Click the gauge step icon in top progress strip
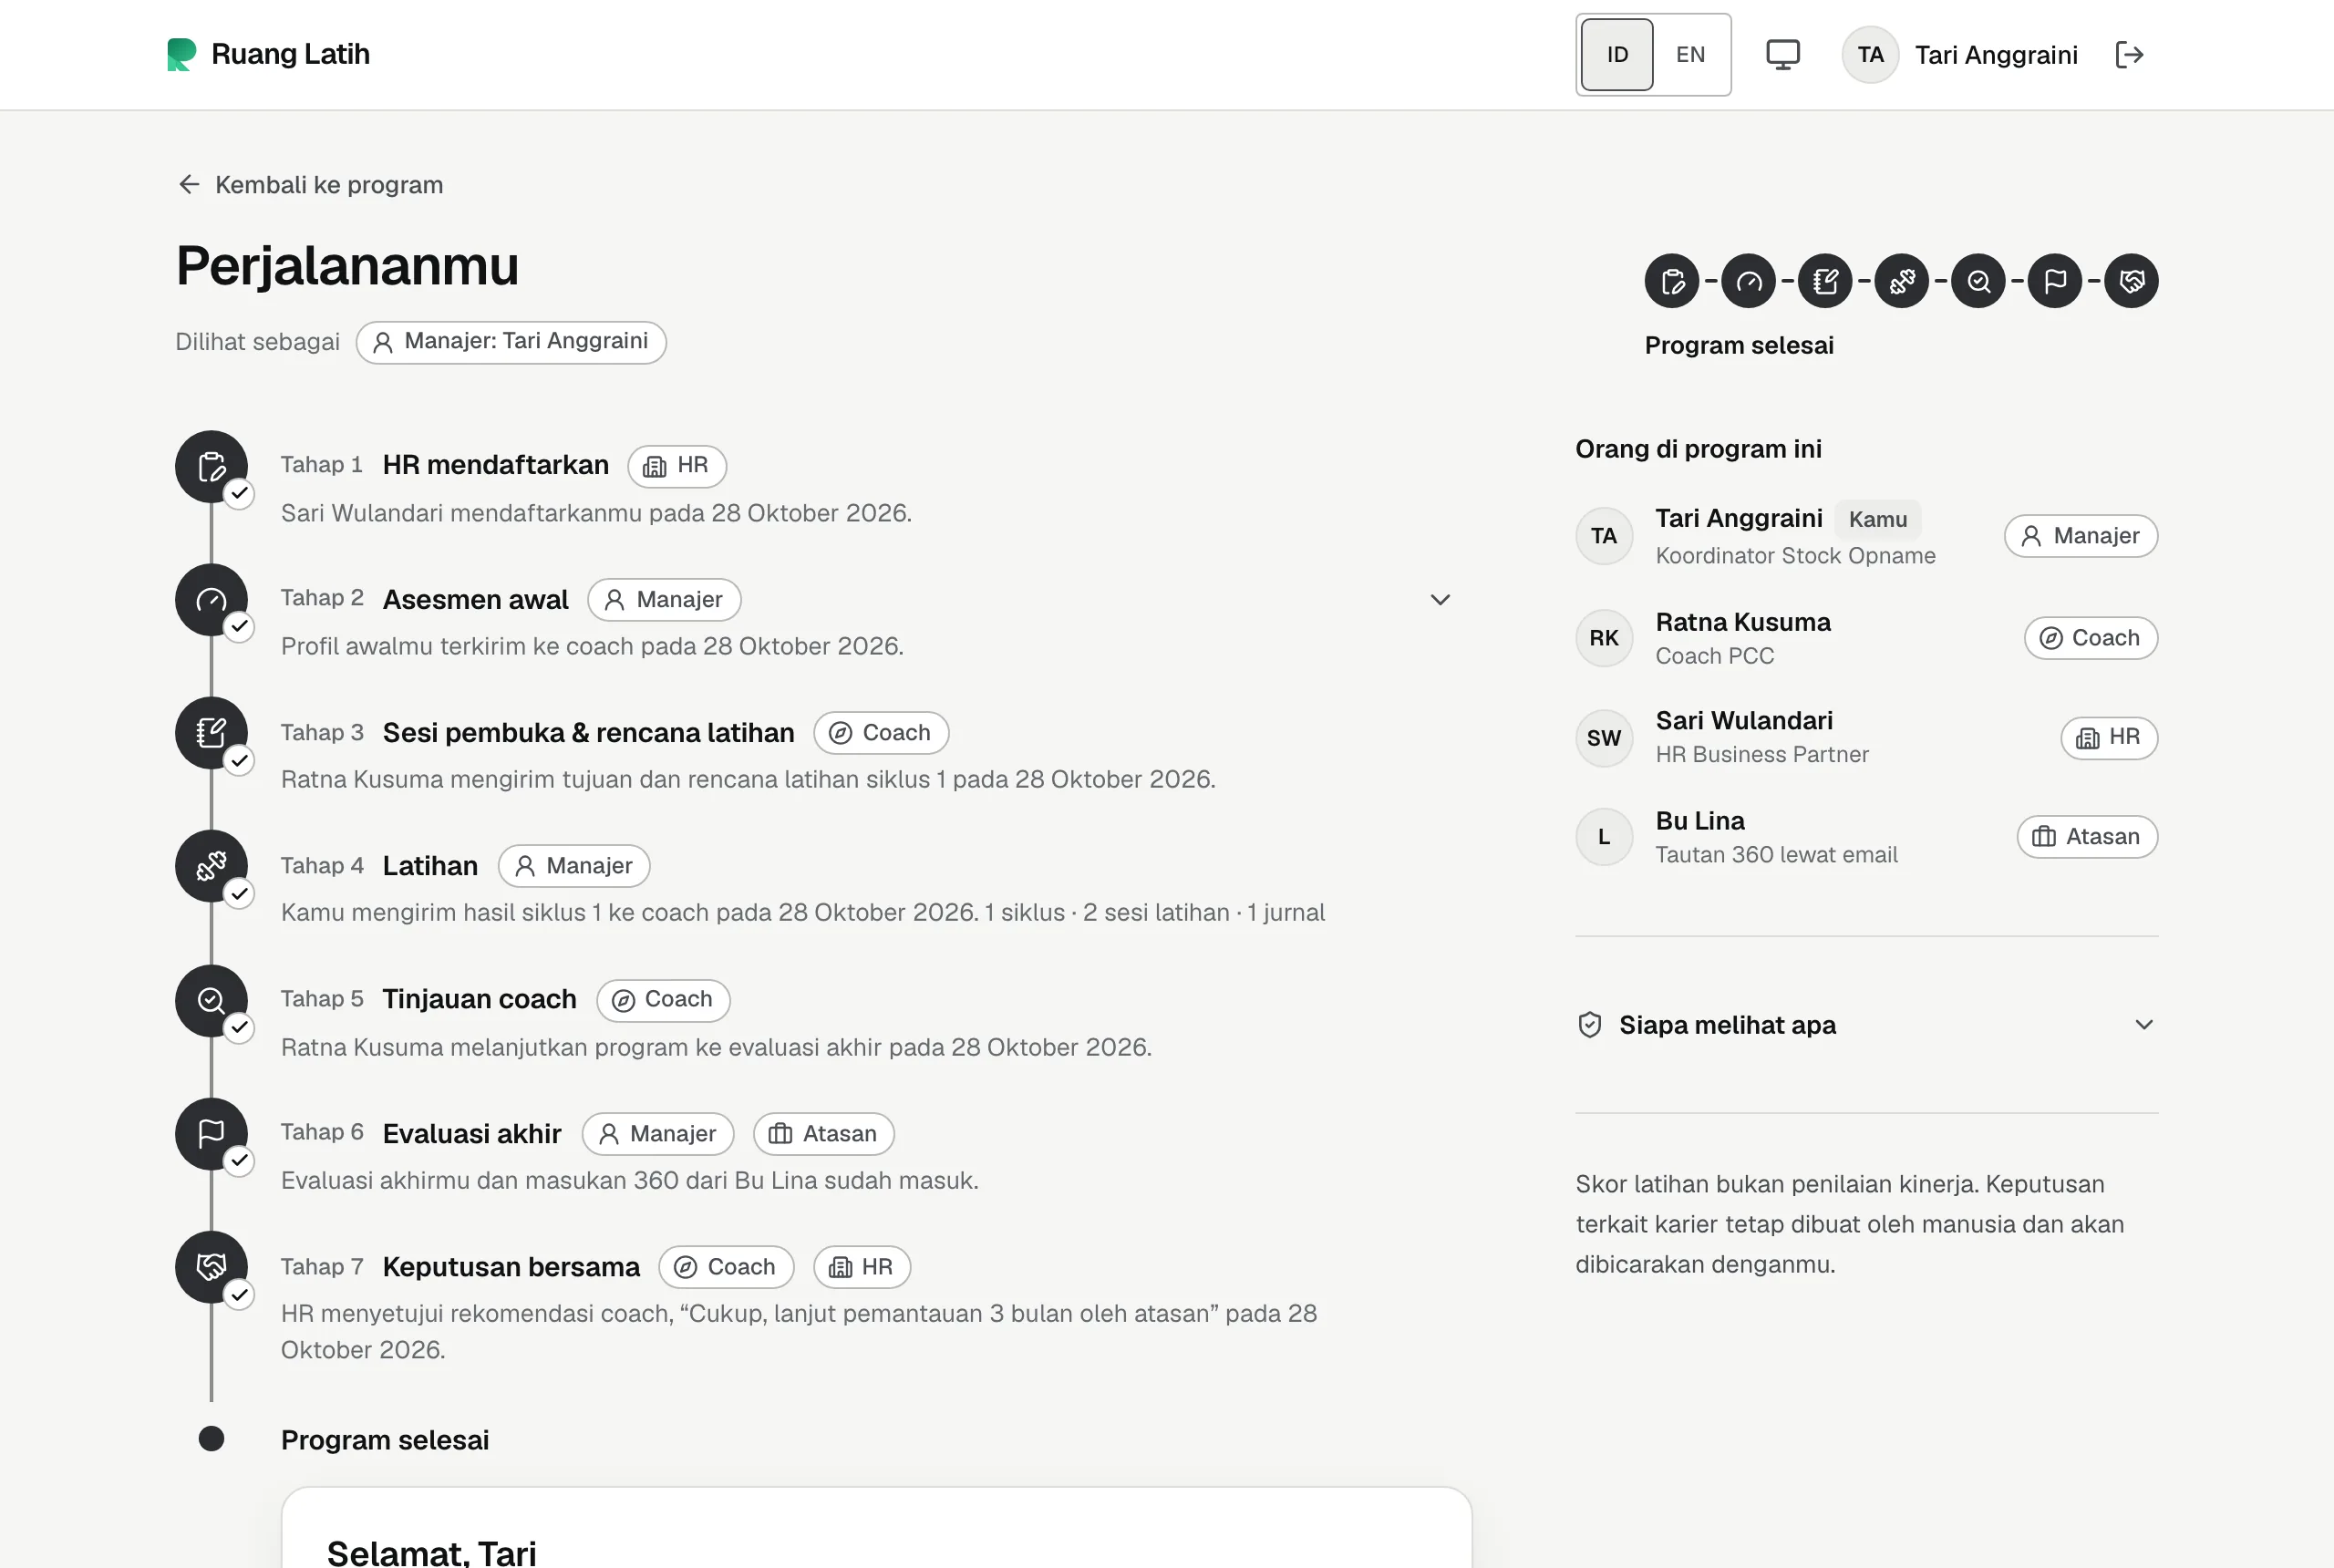 (x=1748, y=281)
